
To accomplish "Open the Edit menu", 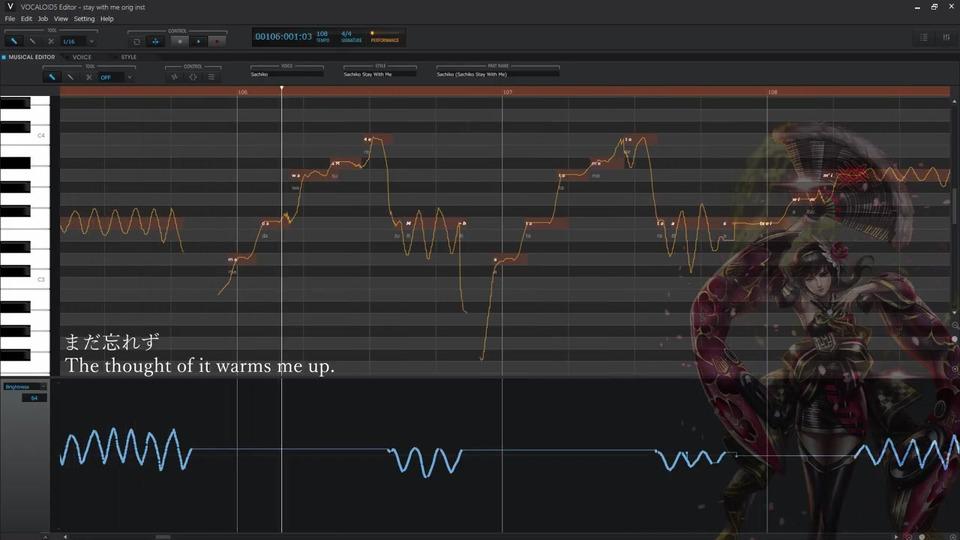I will pyautogui.click(x=26, y=19).
